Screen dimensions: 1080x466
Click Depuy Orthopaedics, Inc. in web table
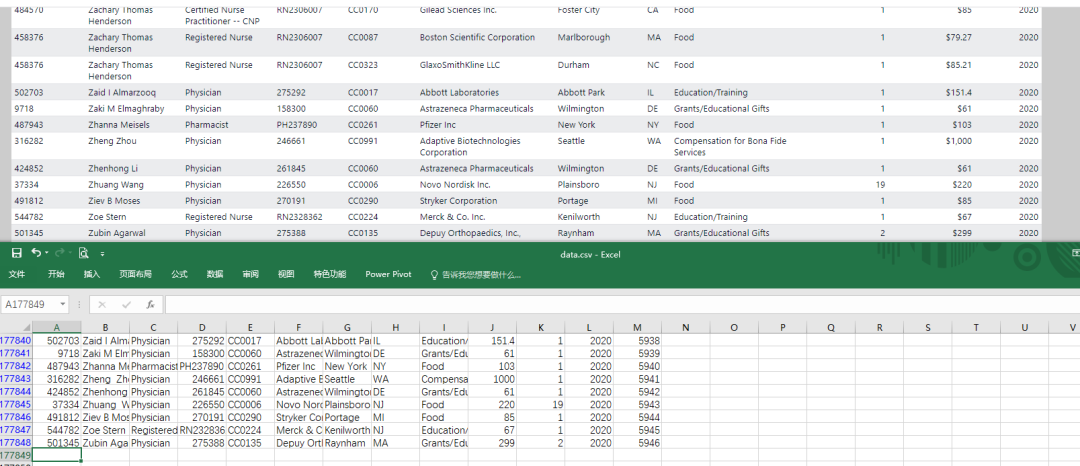(470, 233)
